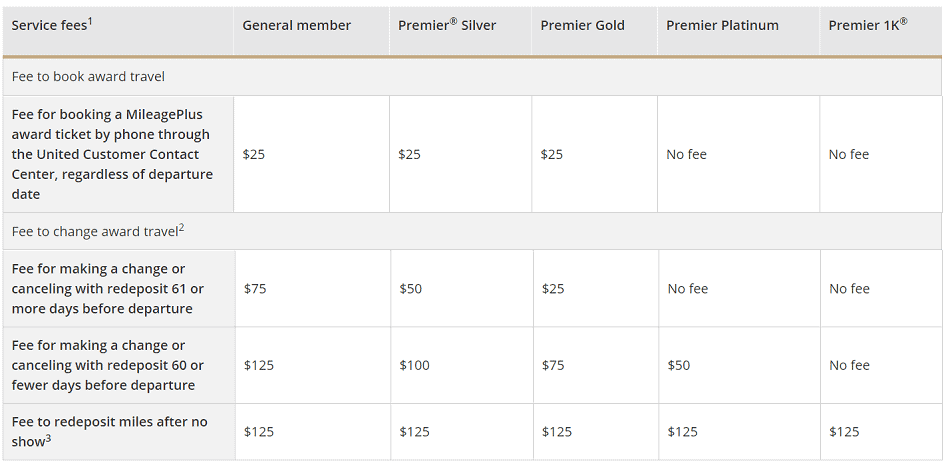Click the Premier Silver column header

pyautogui.click(x=447, y=25)
